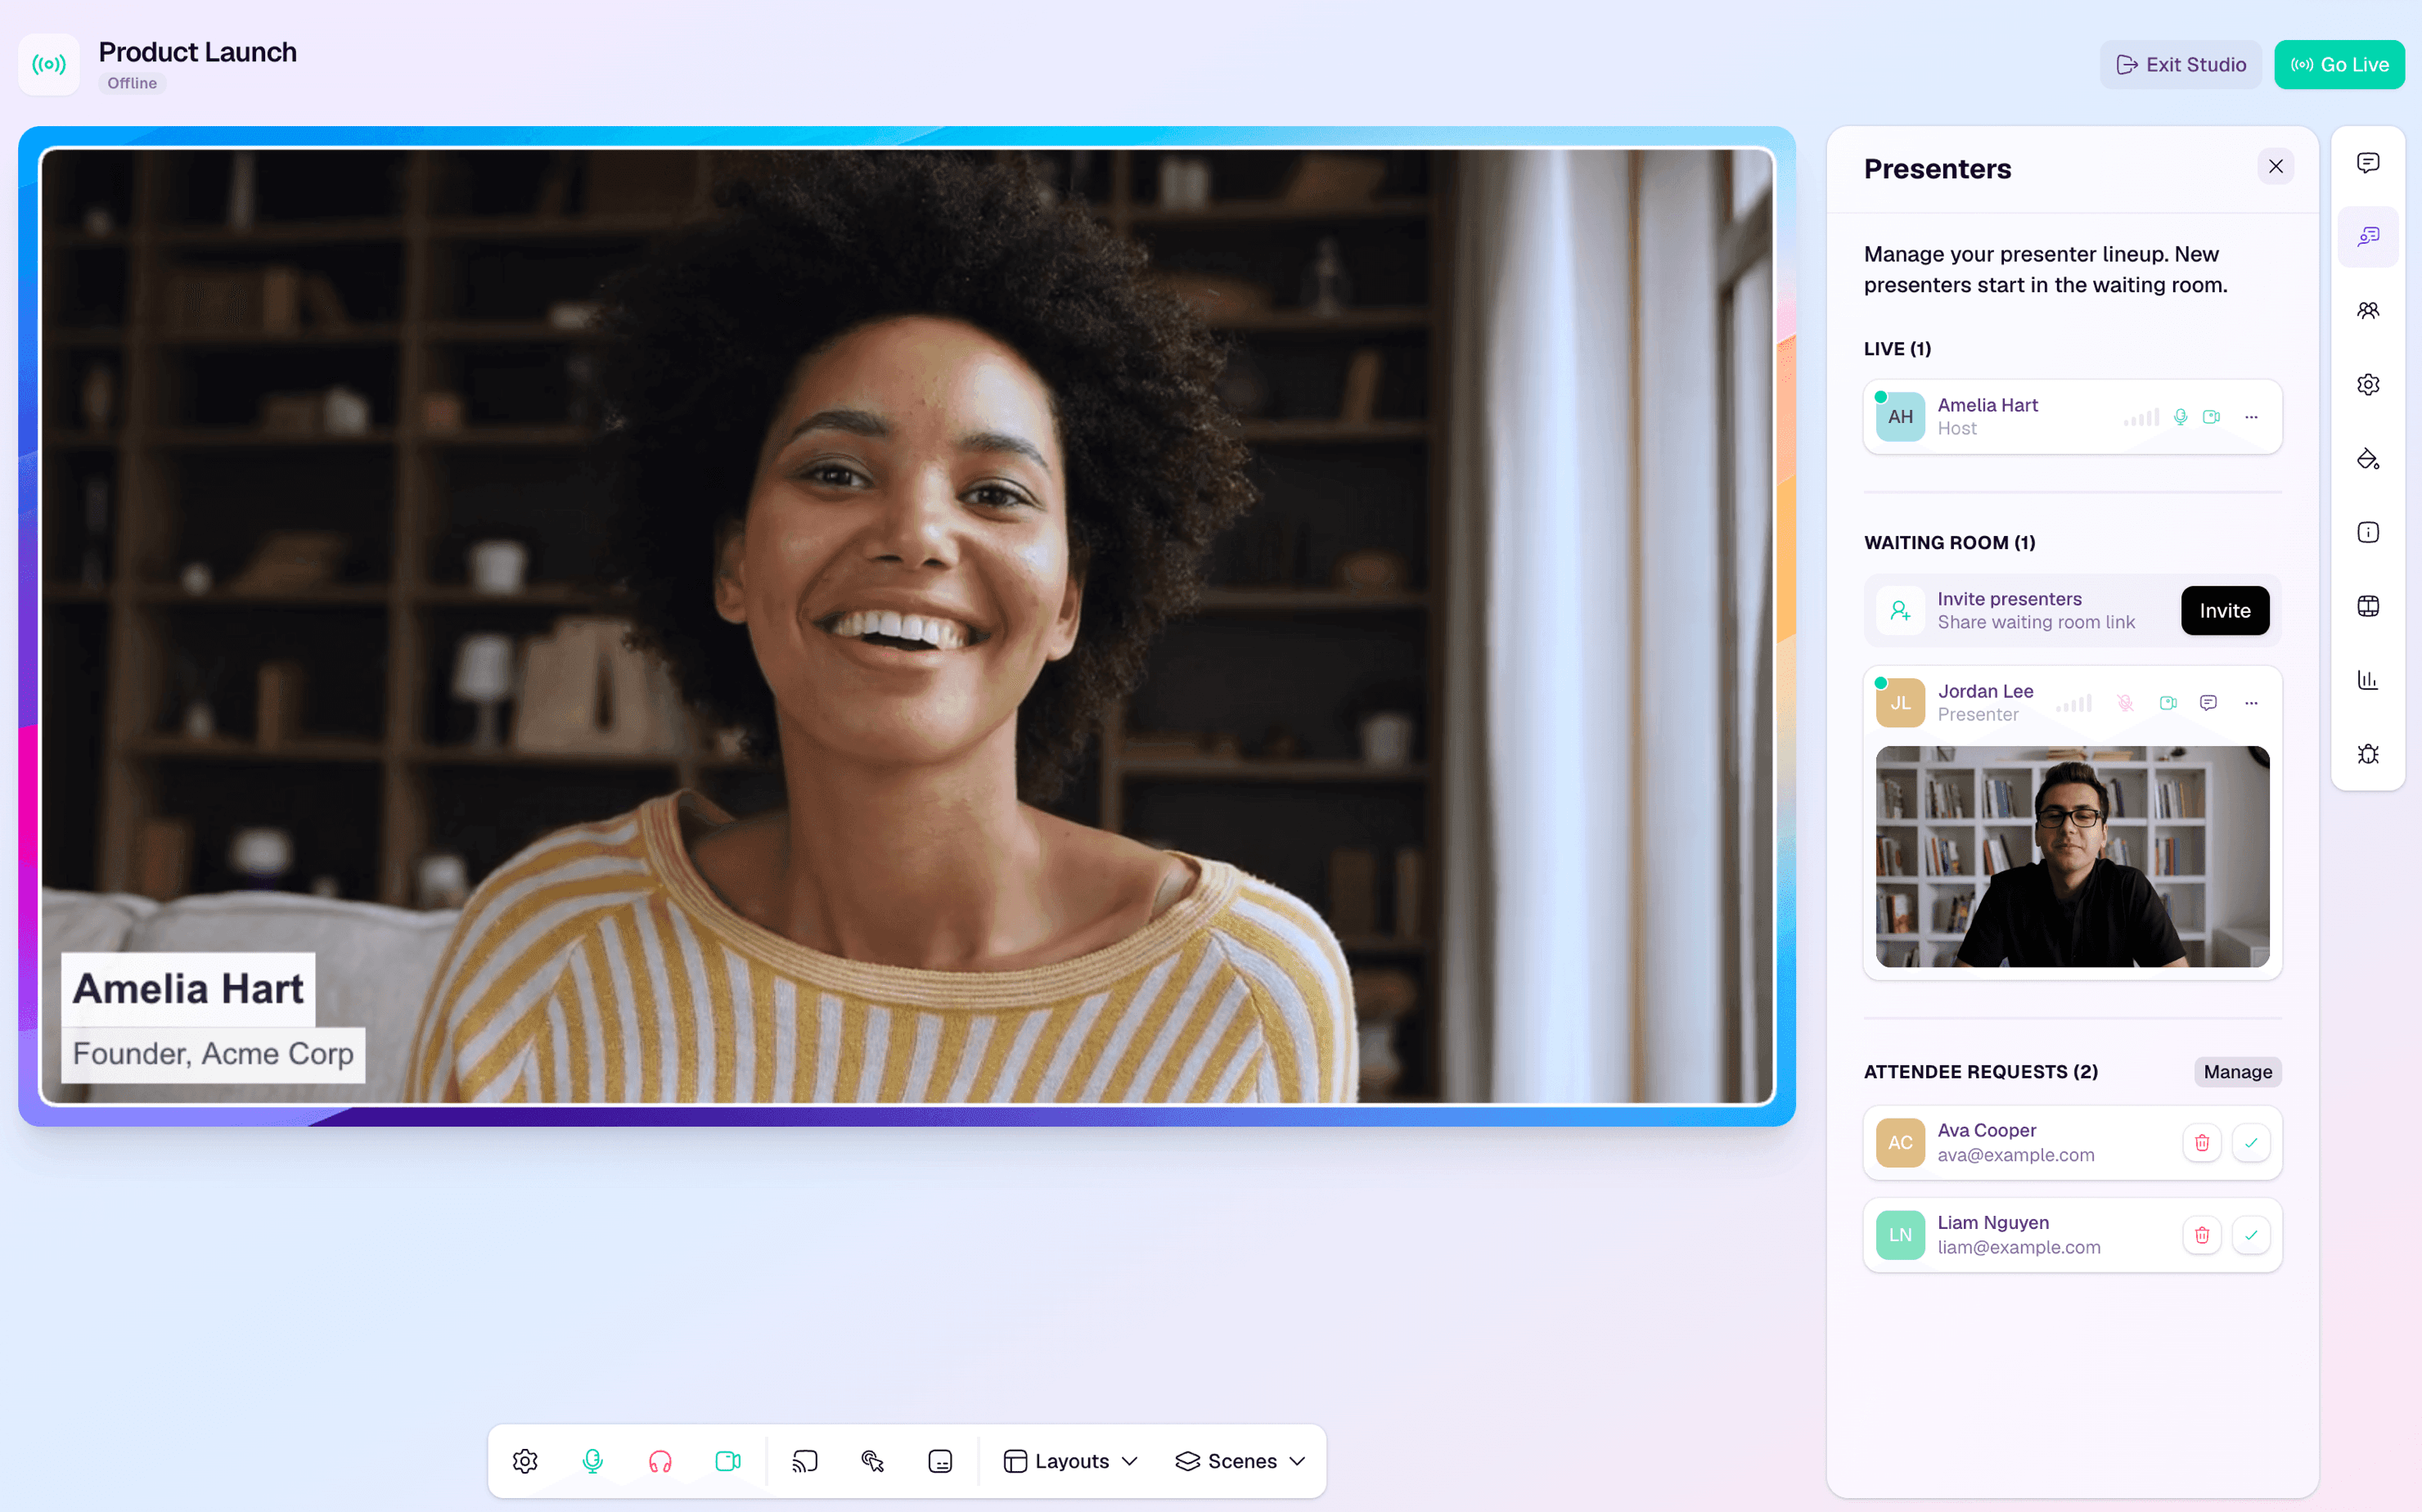This screenshot has width=2422, height=1512.
Task: Close the Presenters panel
Action: click(2275, 166)
